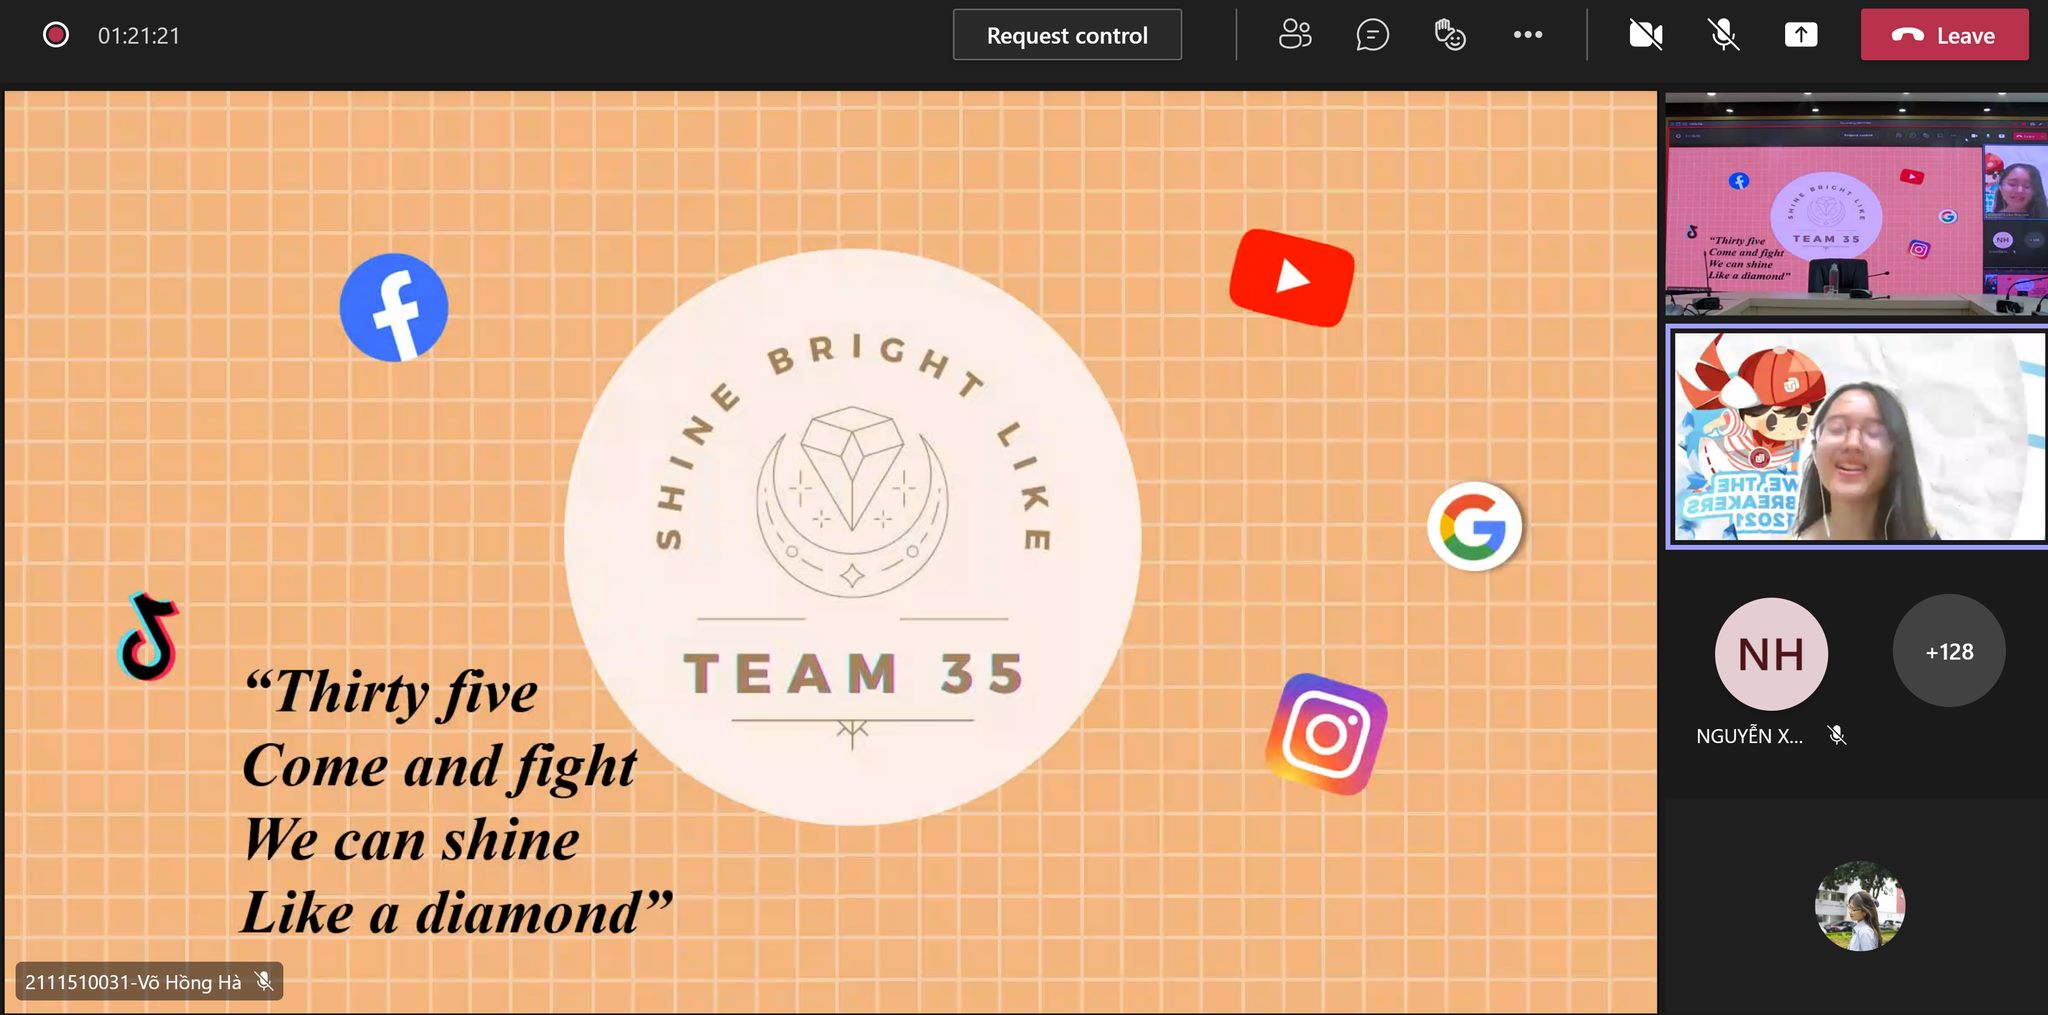Select the active speaker video tile

pyautogui.click(x=1857, y=436)
